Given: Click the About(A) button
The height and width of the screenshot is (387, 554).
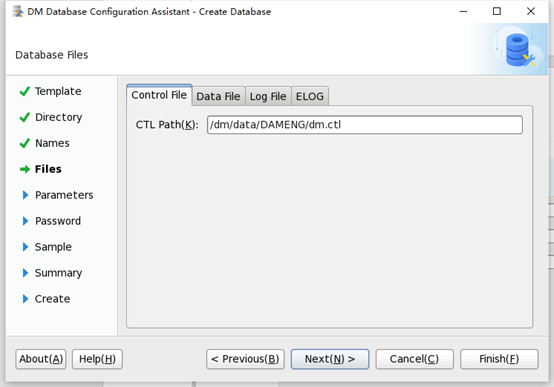Looking at the screenshot, I should coord(41,359).
